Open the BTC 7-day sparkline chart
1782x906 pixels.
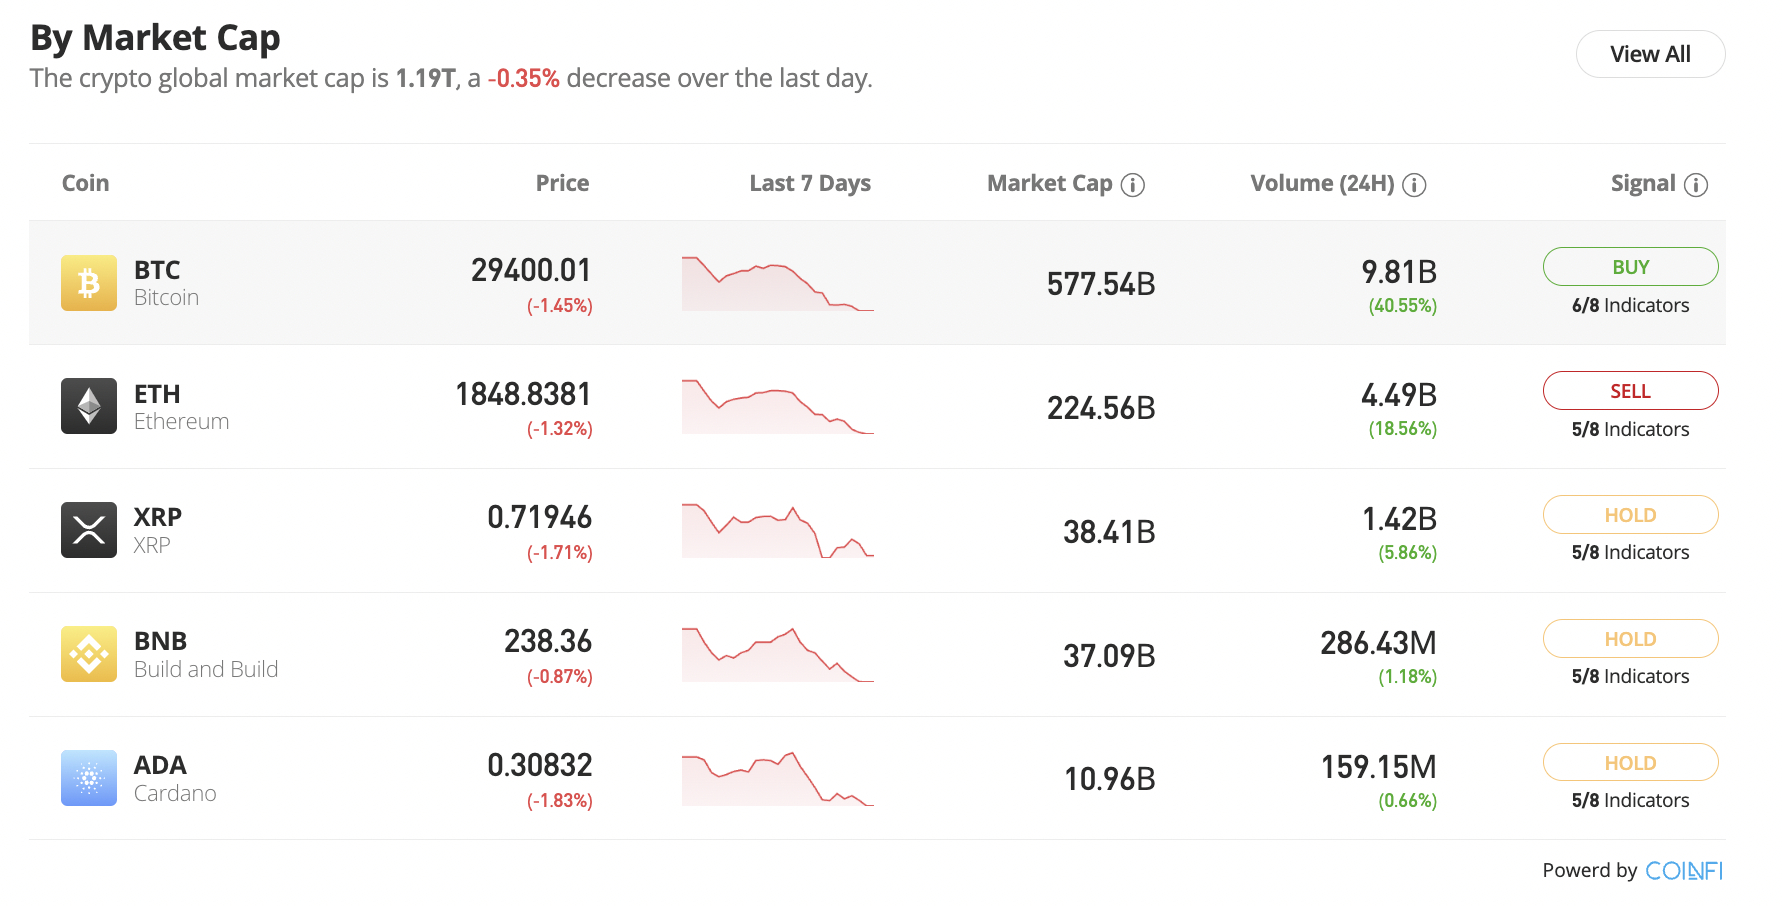coord(778,284)
